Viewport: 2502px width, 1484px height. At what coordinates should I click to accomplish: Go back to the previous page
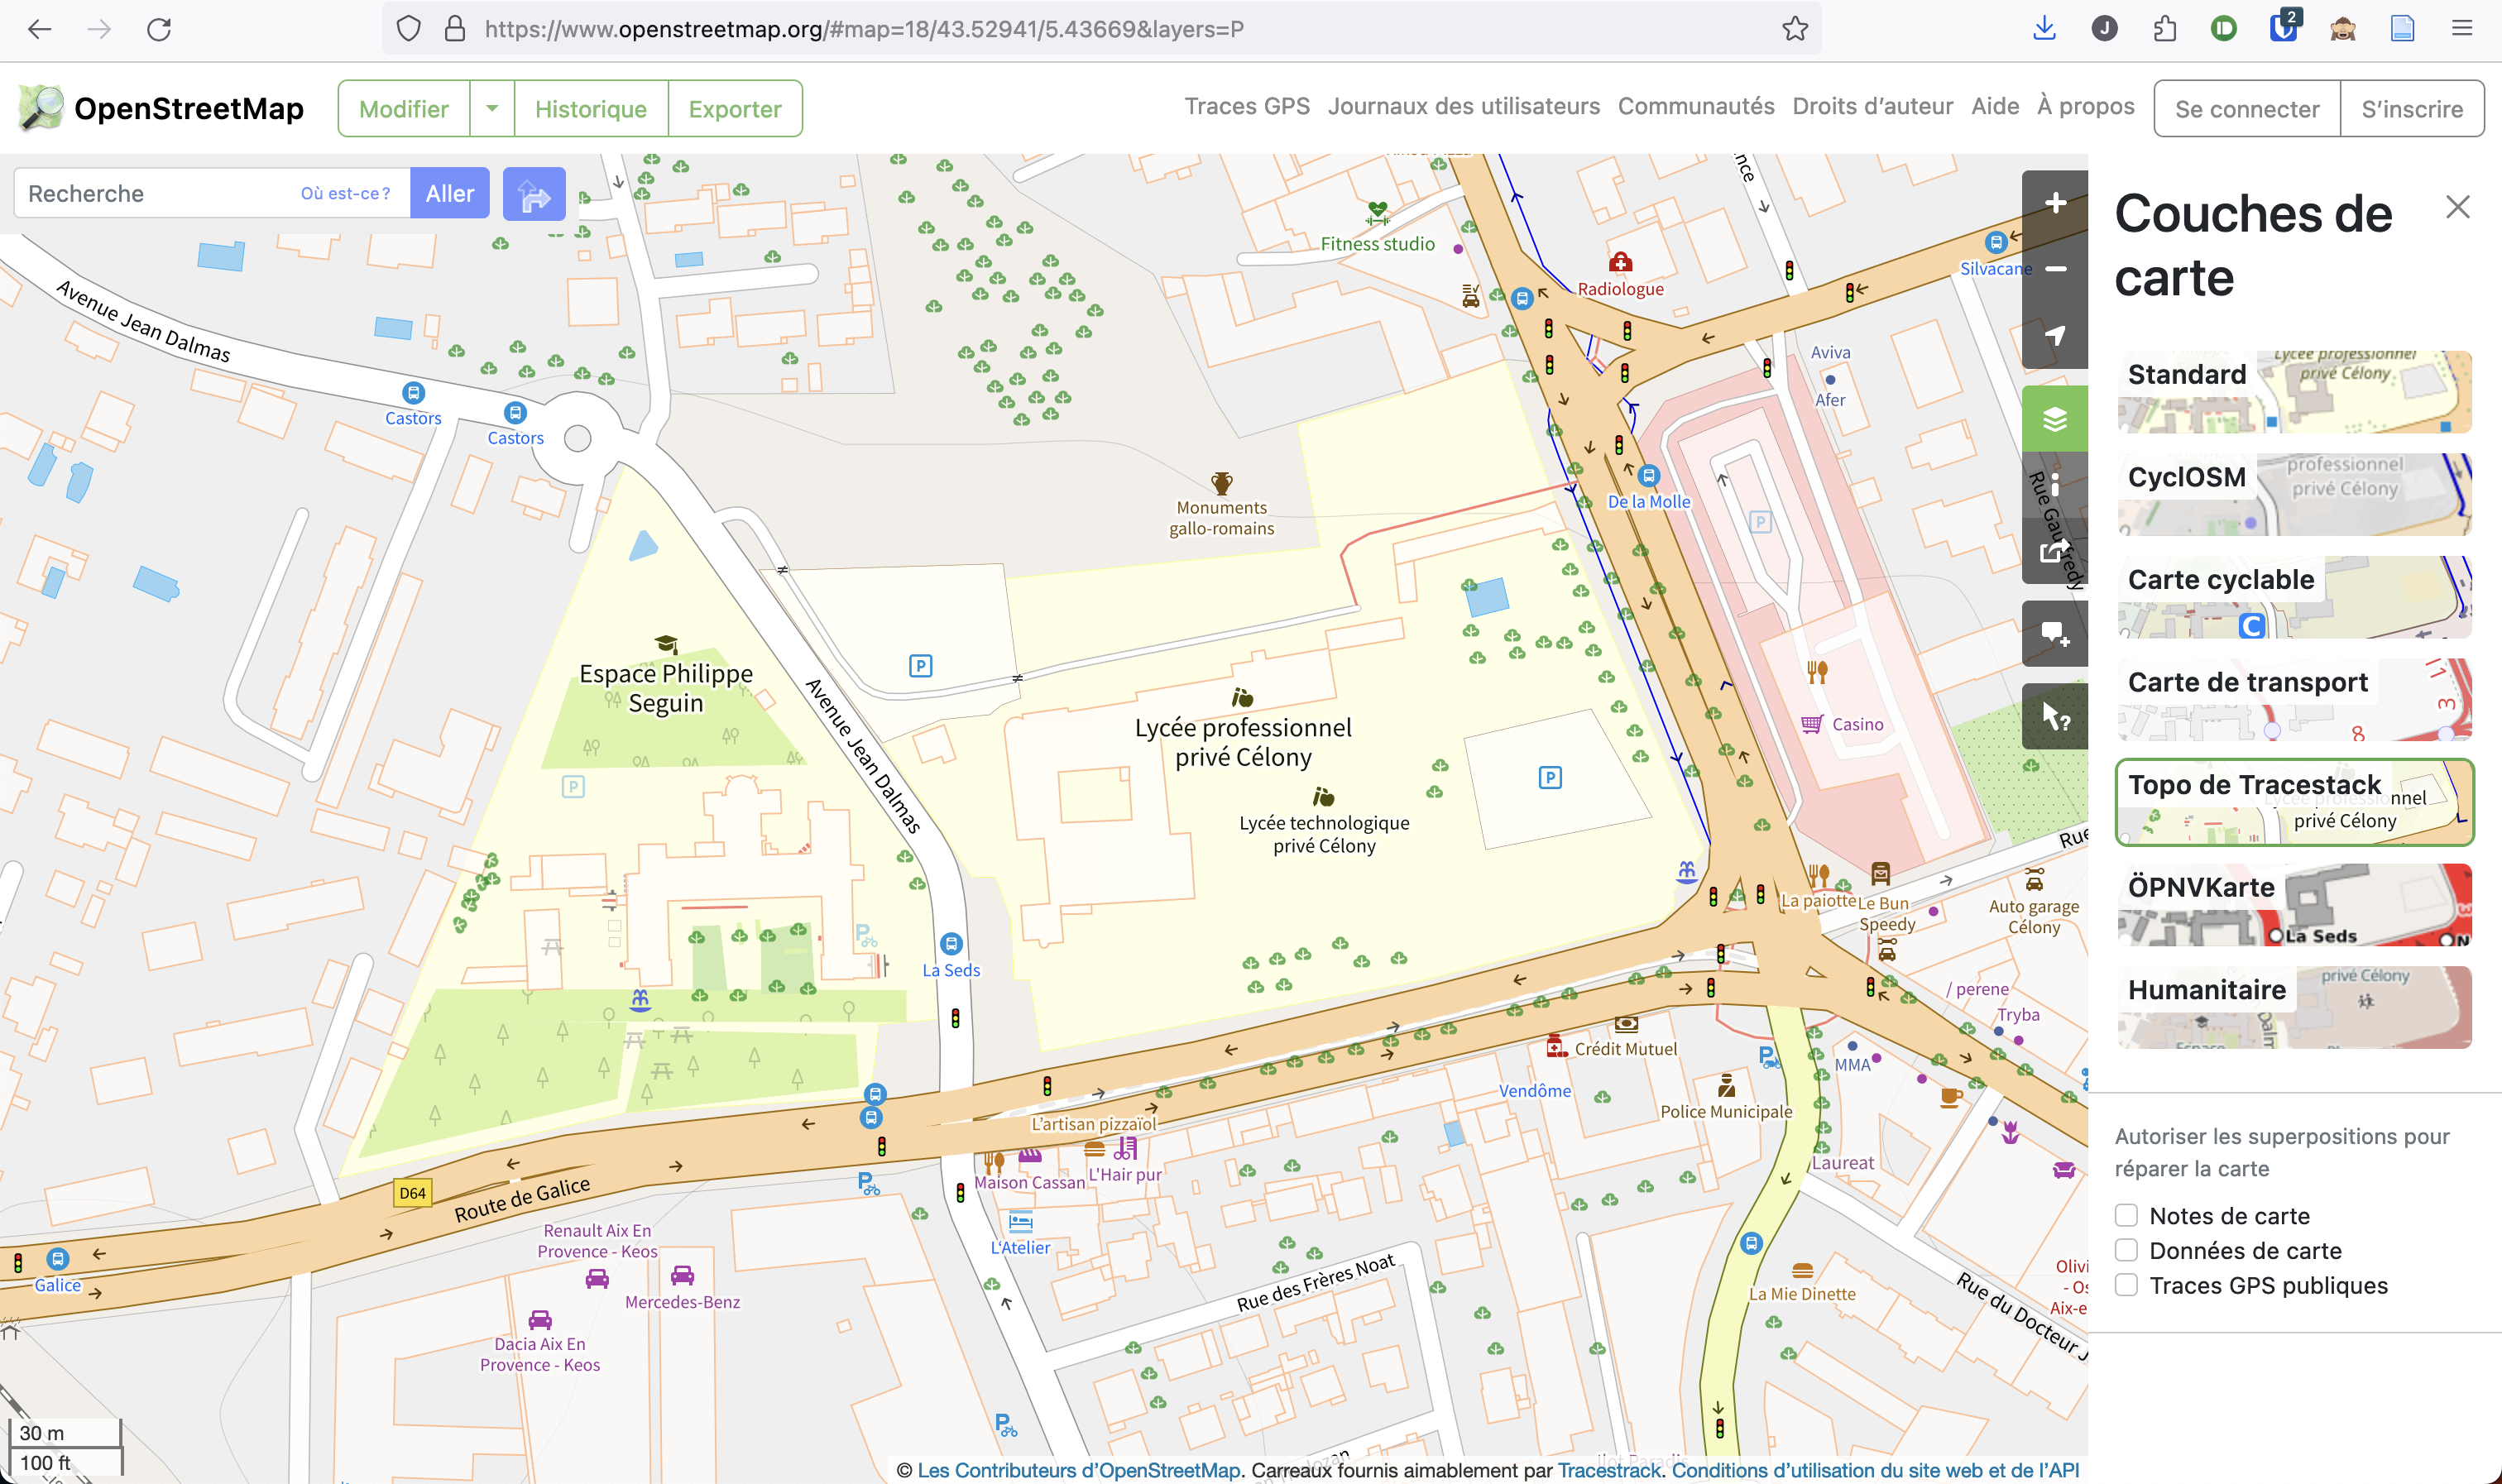point(40,29)
